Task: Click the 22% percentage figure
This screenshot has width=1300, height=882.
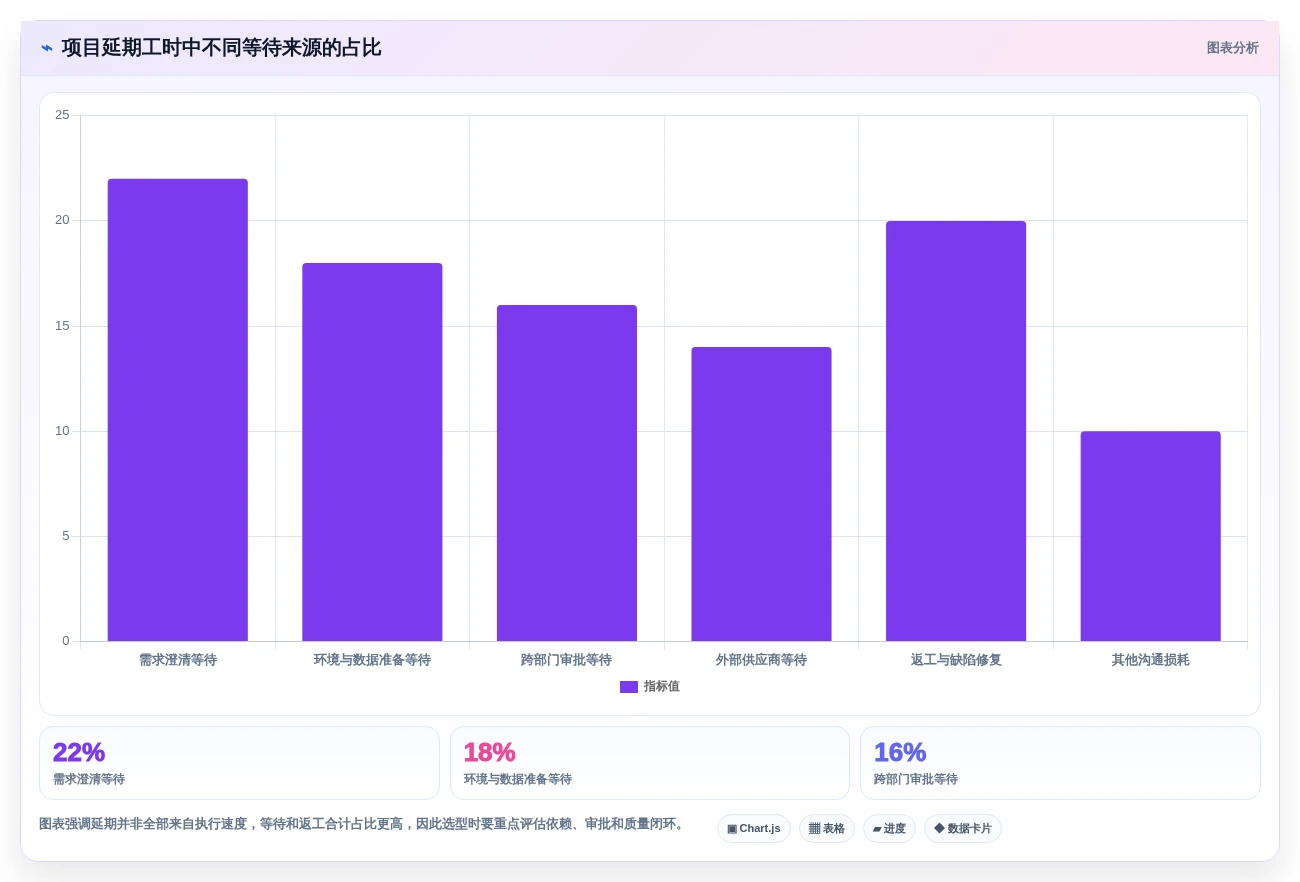Action: click(x=79, y=752)
